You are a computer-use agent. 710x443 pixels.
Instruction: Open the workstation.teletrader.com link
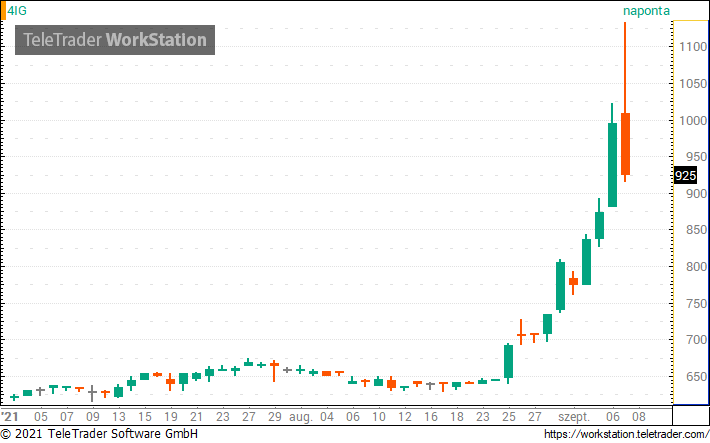pyautogui.click(x=627, y=434)
